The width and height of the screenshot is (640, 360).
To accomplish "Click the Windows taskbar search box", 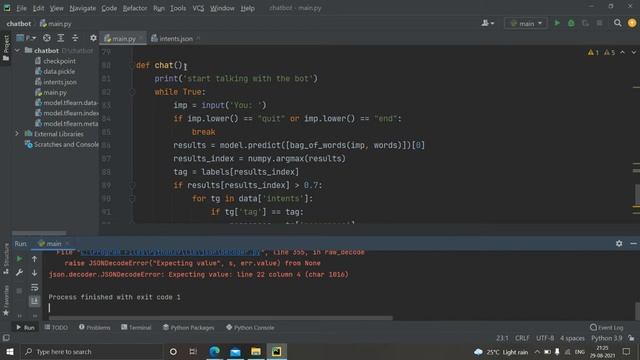I will [91, 351].
